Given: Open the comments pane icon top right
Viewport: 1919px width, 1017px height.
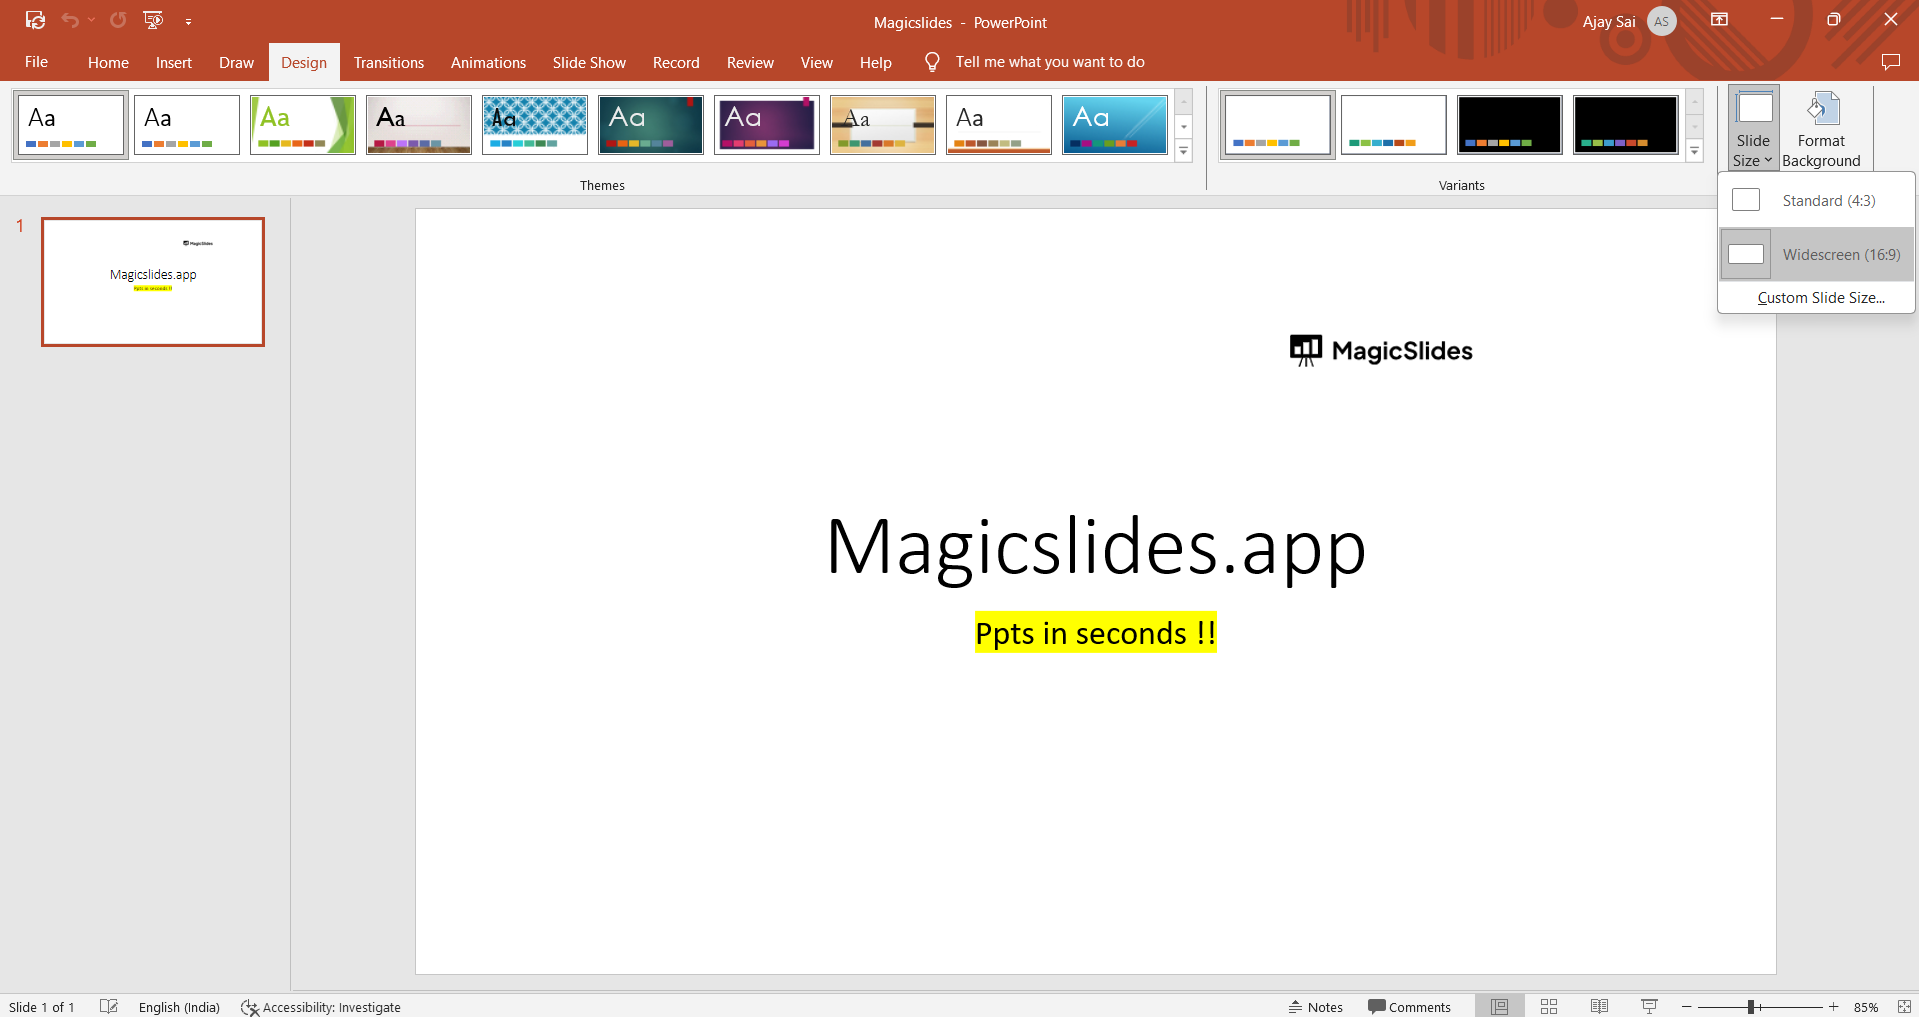Looking at the screenshot, I should pos(1889,62).
